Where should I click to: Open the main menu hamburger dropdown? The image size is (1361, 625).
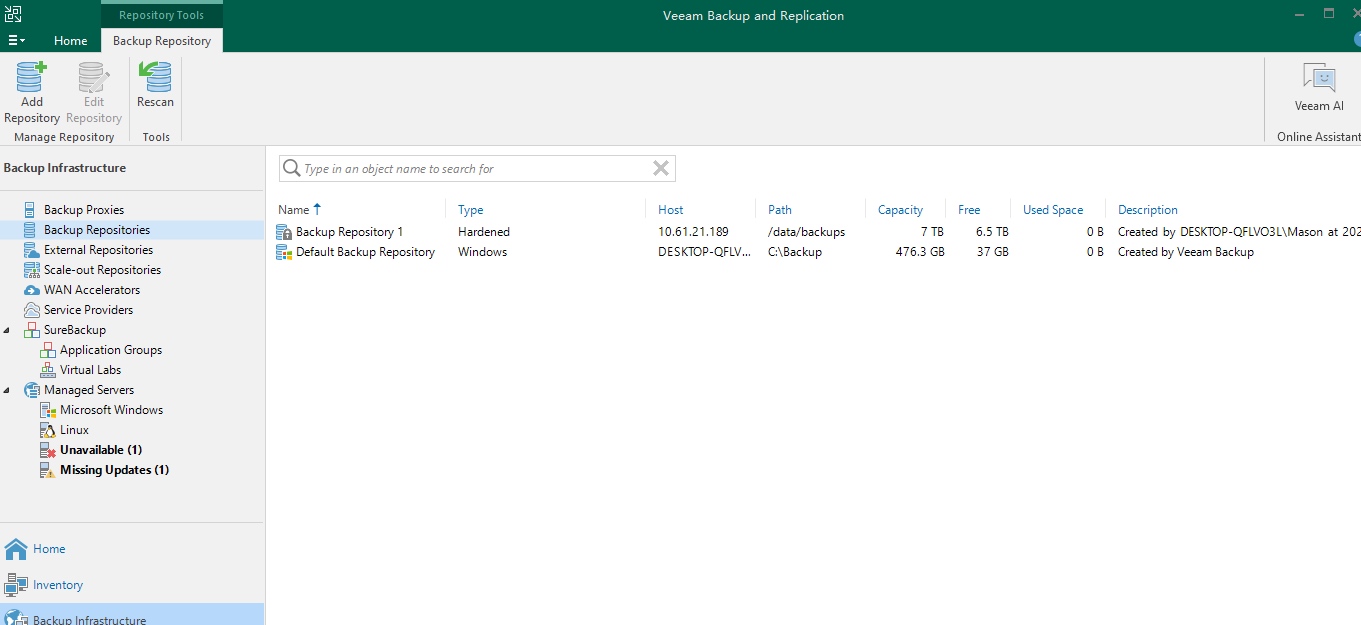point(17,40)
